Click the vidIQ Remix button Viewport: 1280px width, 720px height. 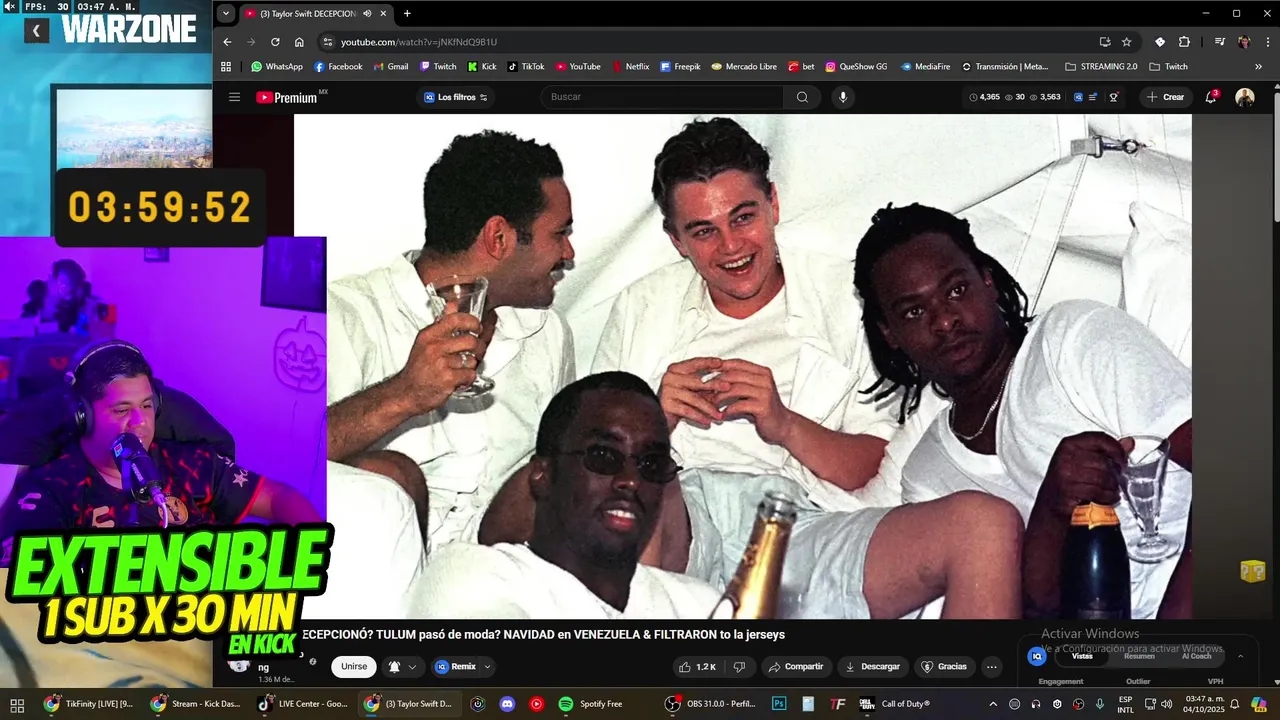tap(456, 667)
